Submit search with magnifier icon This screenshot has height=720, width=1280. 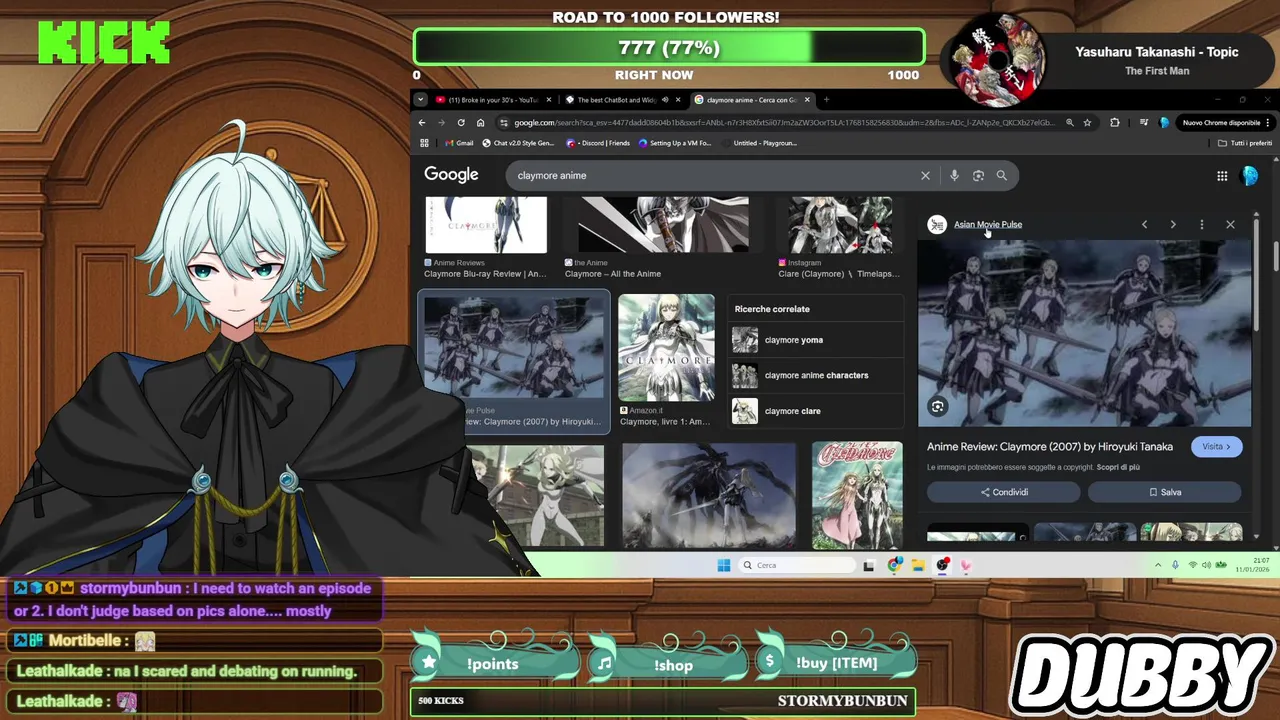tap(1001, 175)
